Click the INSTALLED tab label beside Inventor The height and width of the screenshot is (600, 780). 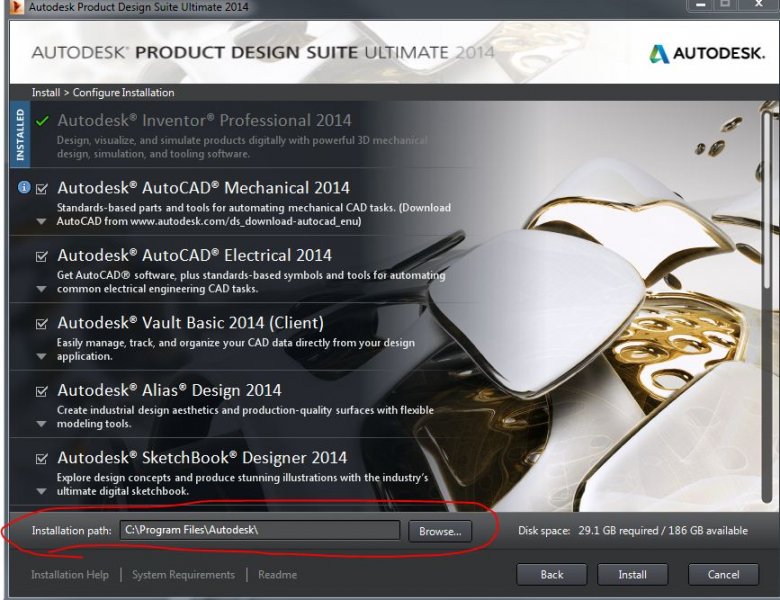20,134
